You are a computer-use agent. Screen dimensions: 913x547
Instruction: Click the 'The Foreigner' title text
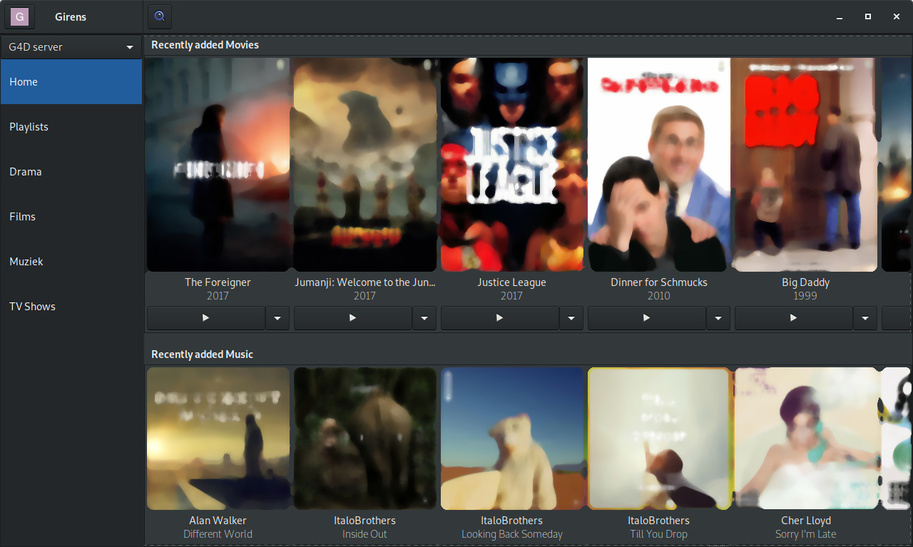coord(218,282)
